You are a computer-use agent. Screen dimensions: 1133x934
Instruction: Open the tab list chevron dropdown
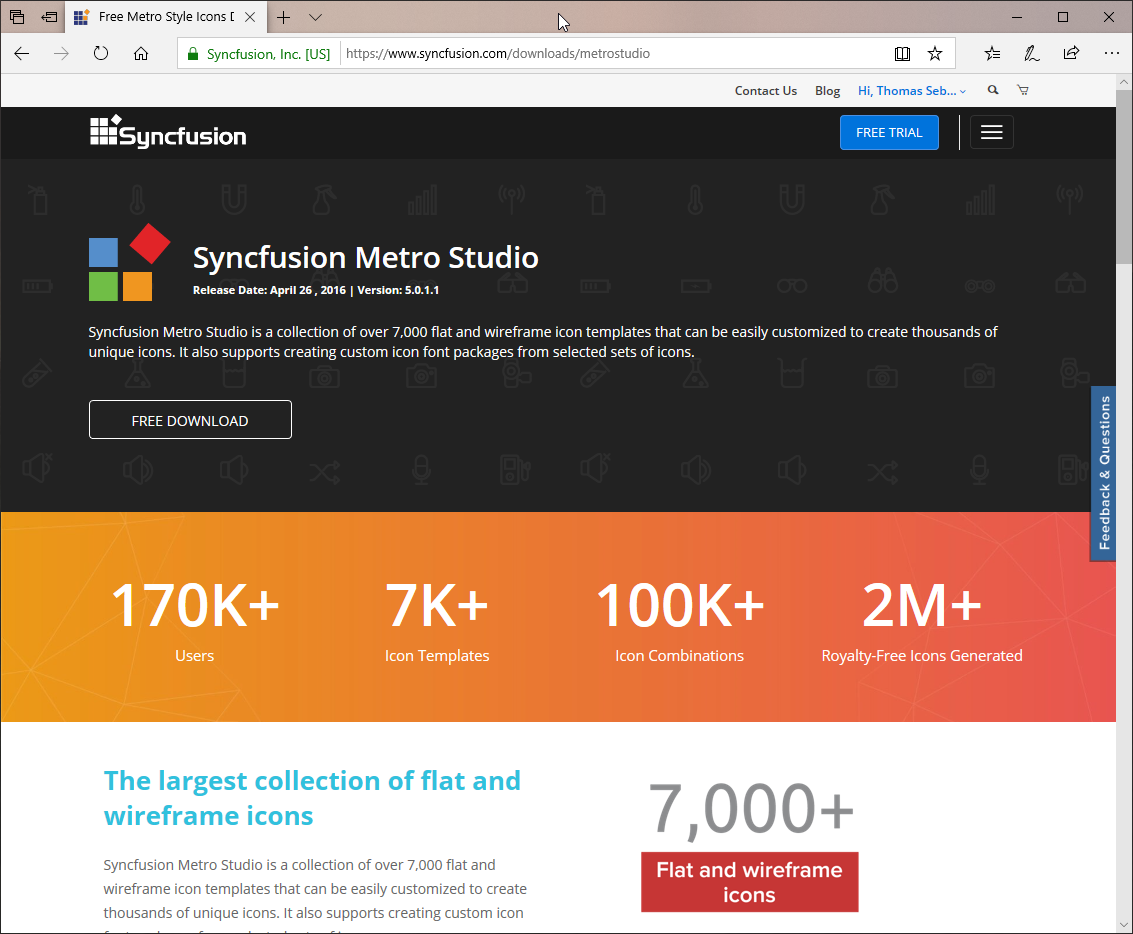(315, 17)
